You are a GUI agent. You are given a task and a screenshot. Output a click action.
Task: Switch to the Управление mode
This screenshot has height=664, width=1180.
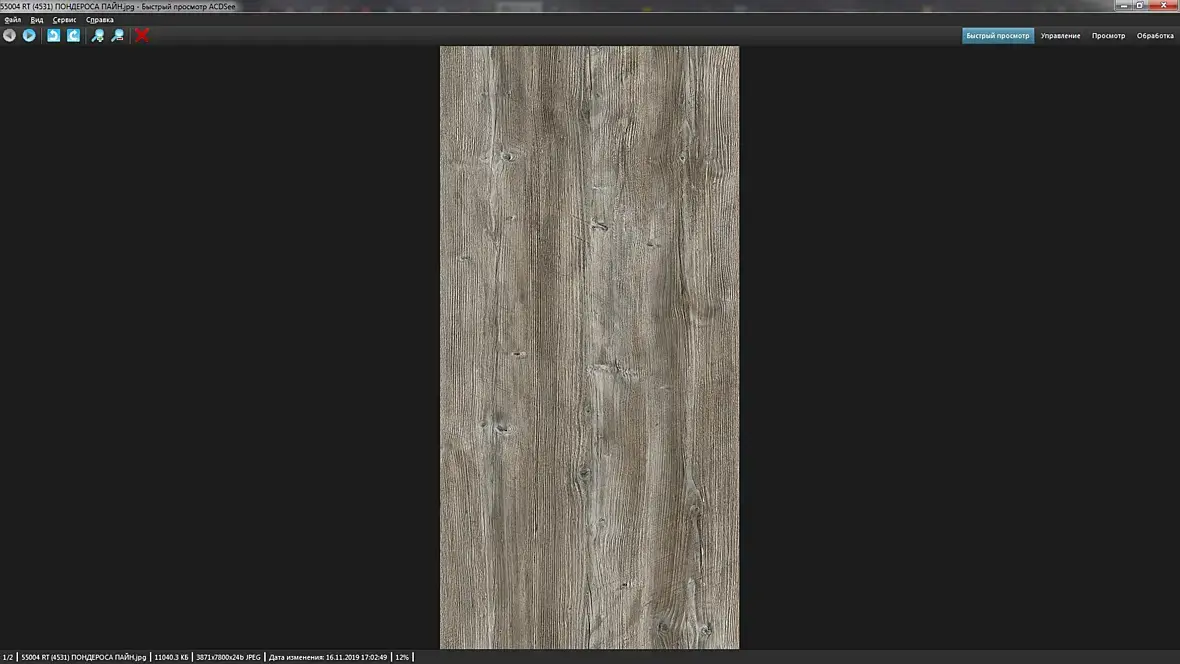point(1060,35)
